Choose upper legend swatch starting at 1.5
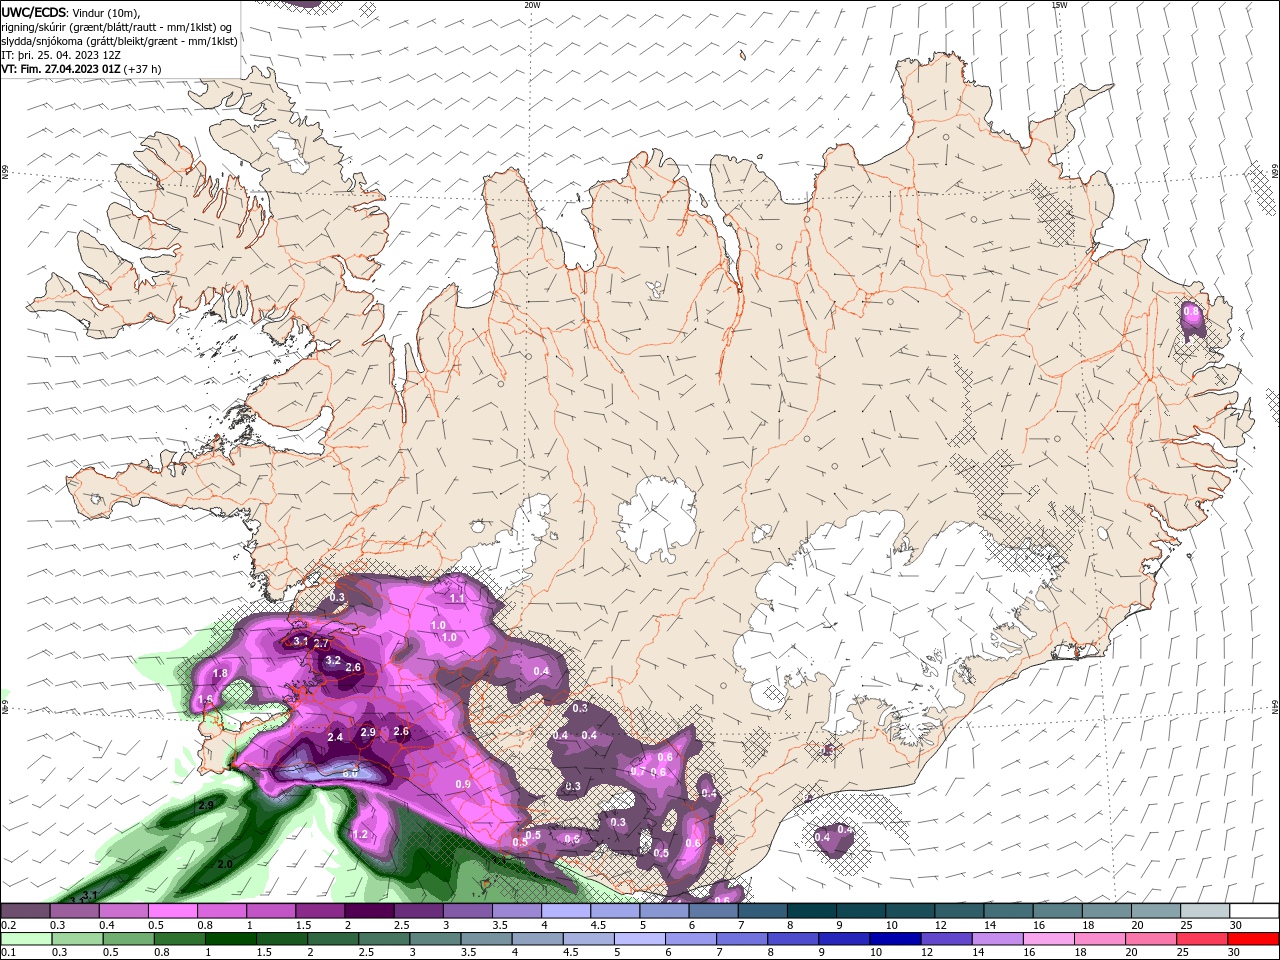 [319, 911]
